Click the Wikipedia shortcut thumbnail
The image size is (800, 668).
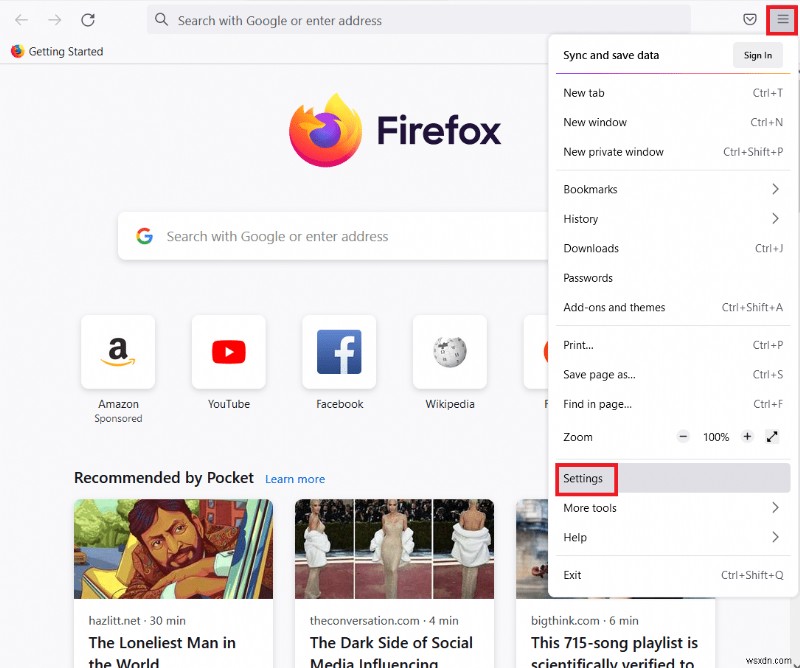(450, 352)
